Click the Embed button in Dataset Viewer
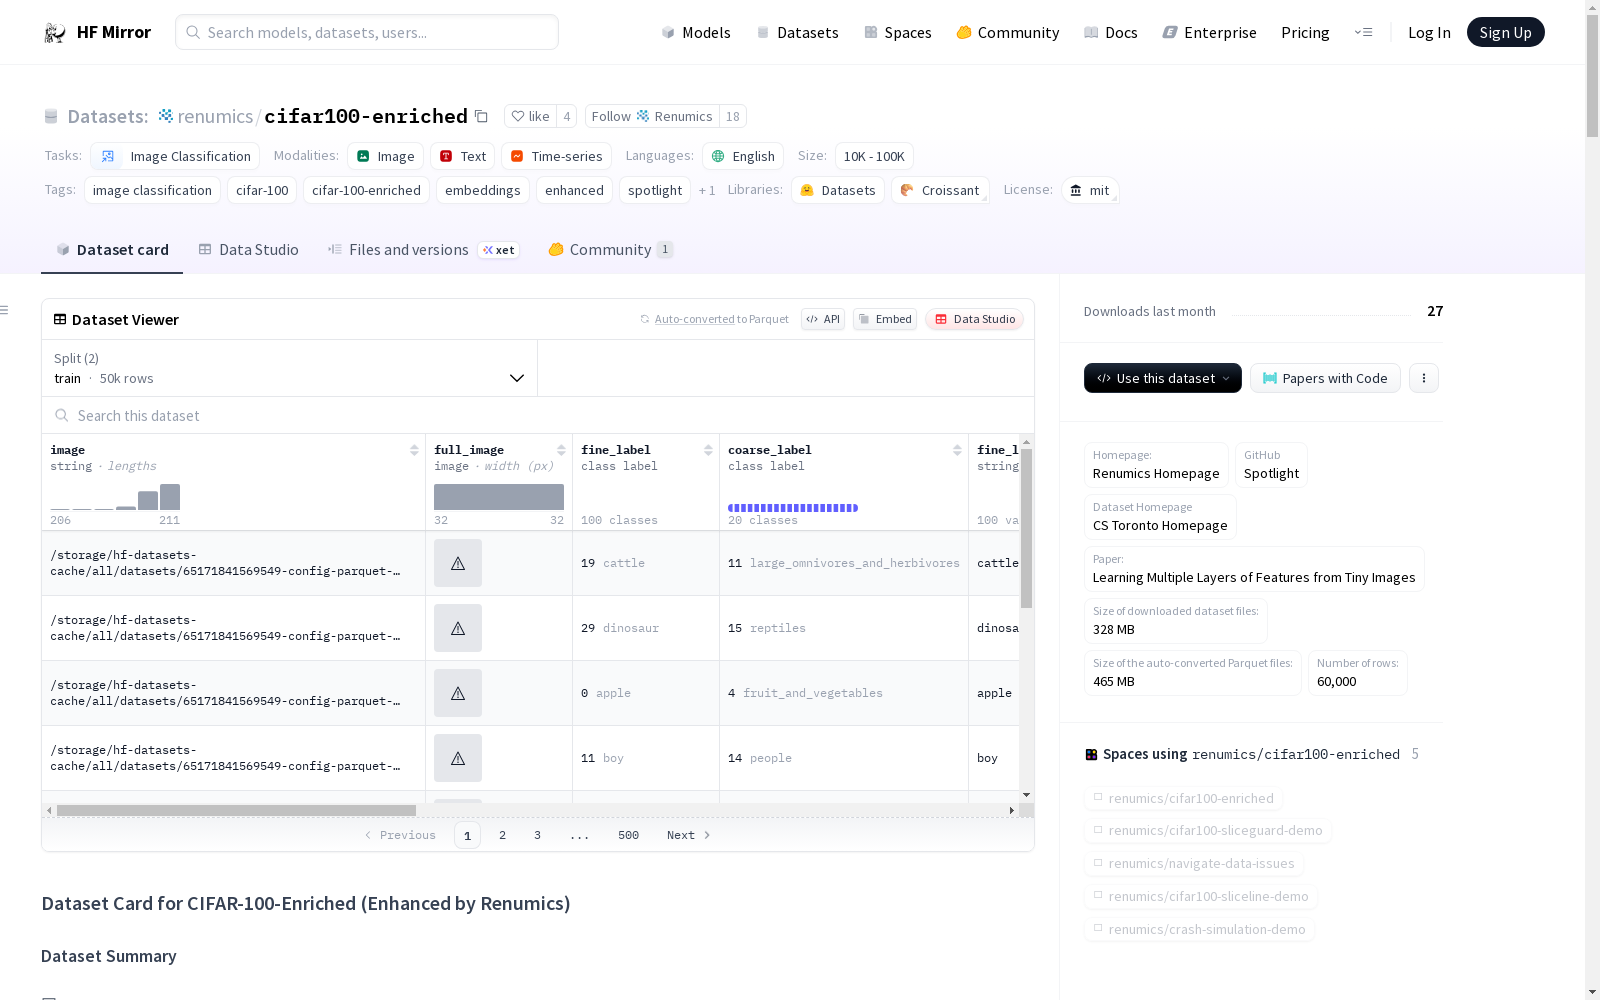 [885, 319]
